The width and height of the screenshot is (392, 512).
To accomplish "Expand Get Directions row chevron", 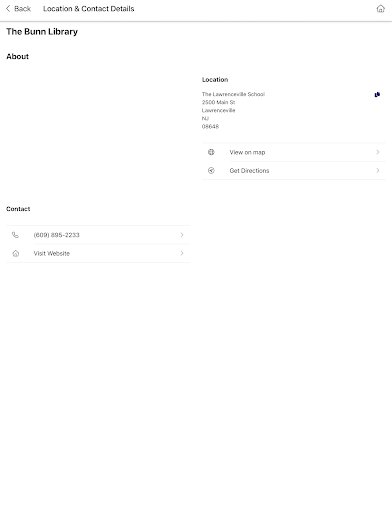I will pos(378,170).
